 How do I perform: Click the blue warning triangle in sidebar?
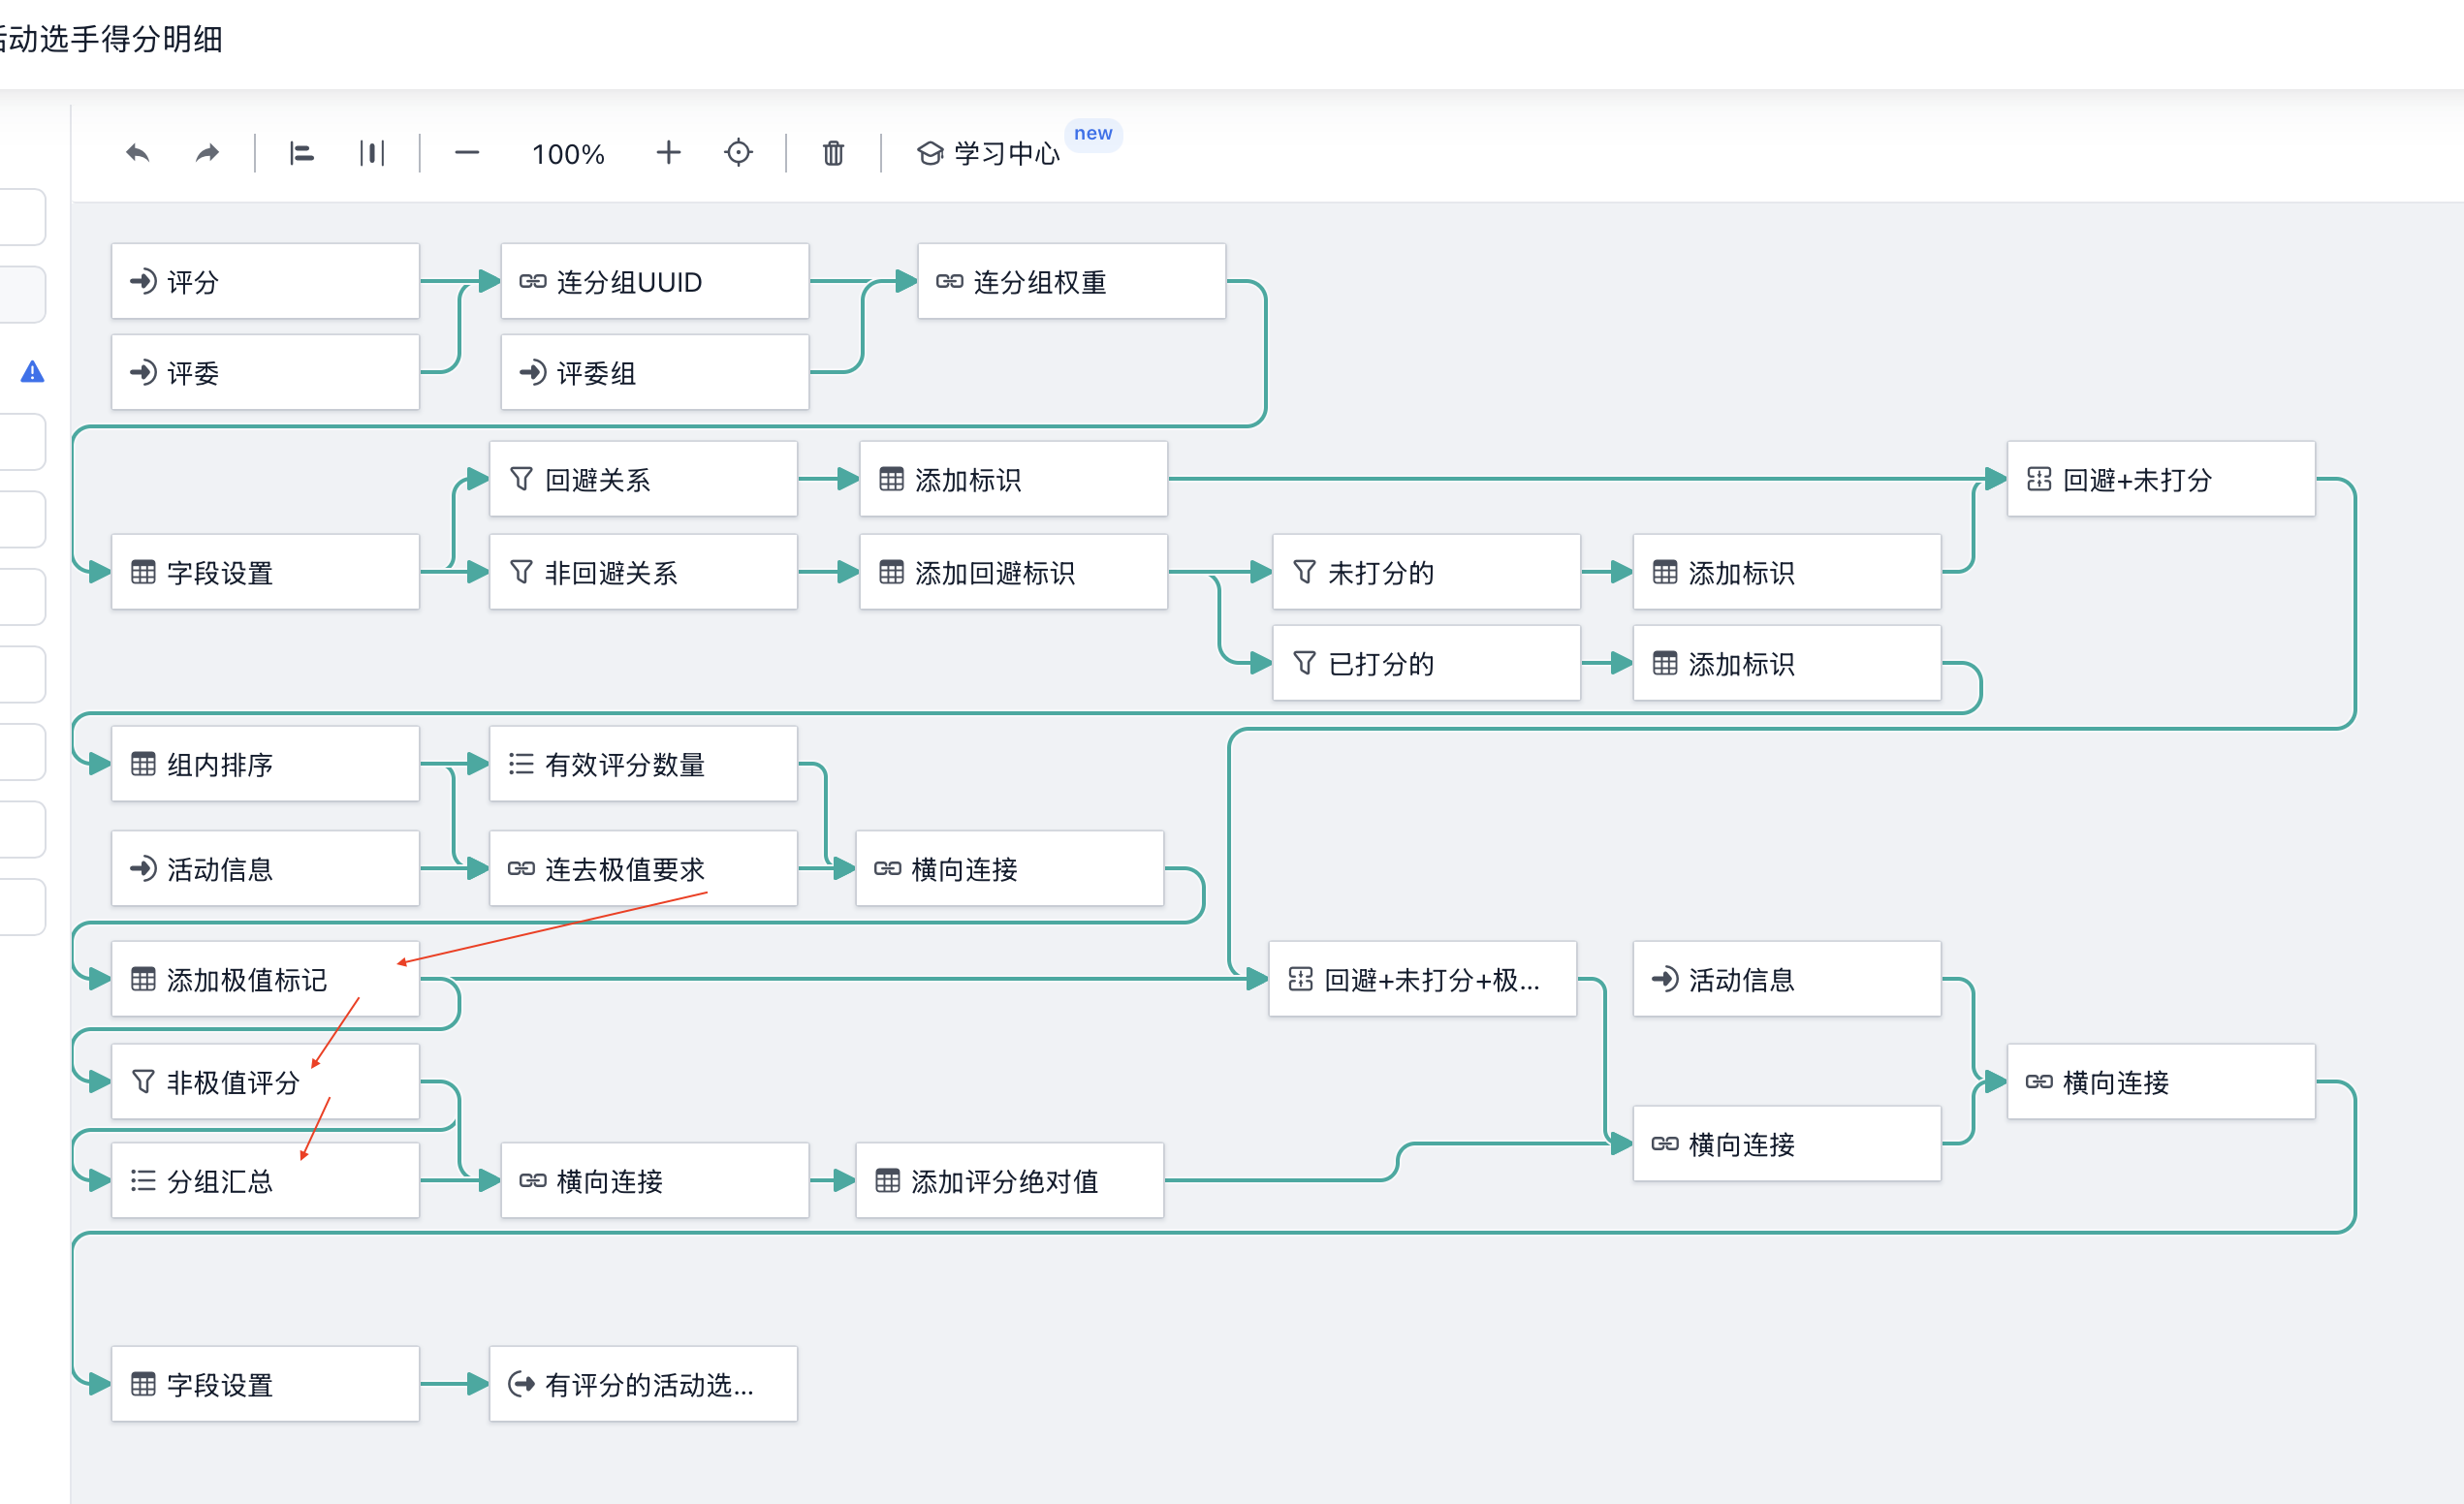[32, 372]
